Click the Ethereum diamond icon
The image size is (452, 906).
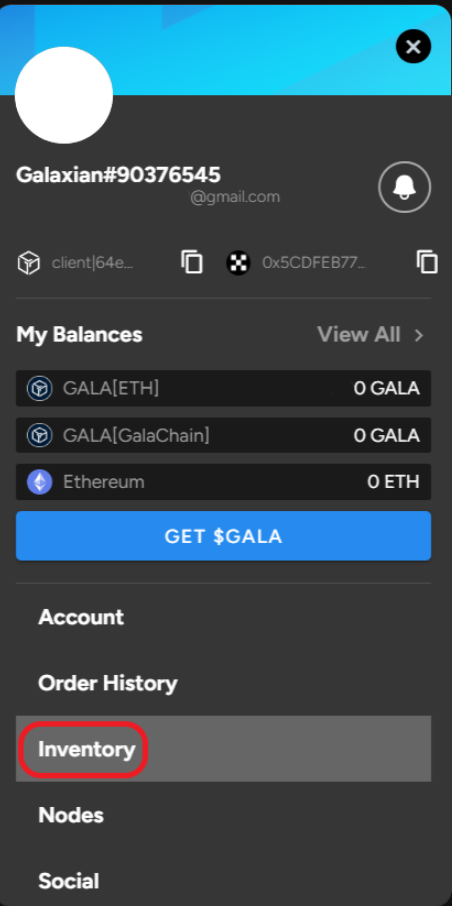[39, 482]
